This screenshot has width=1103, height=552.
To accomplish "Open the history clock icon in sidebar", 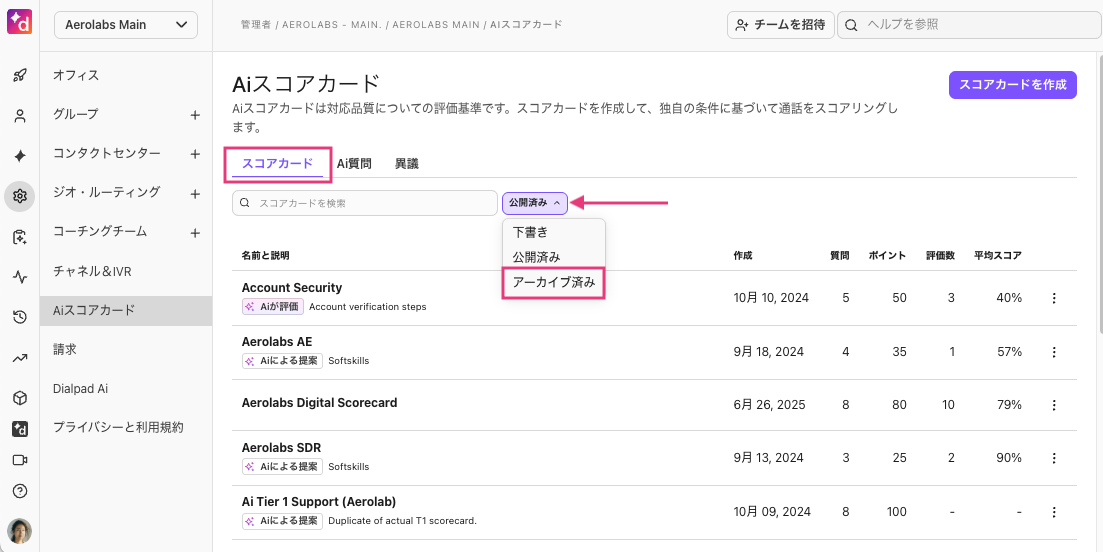I will [20, 318].
